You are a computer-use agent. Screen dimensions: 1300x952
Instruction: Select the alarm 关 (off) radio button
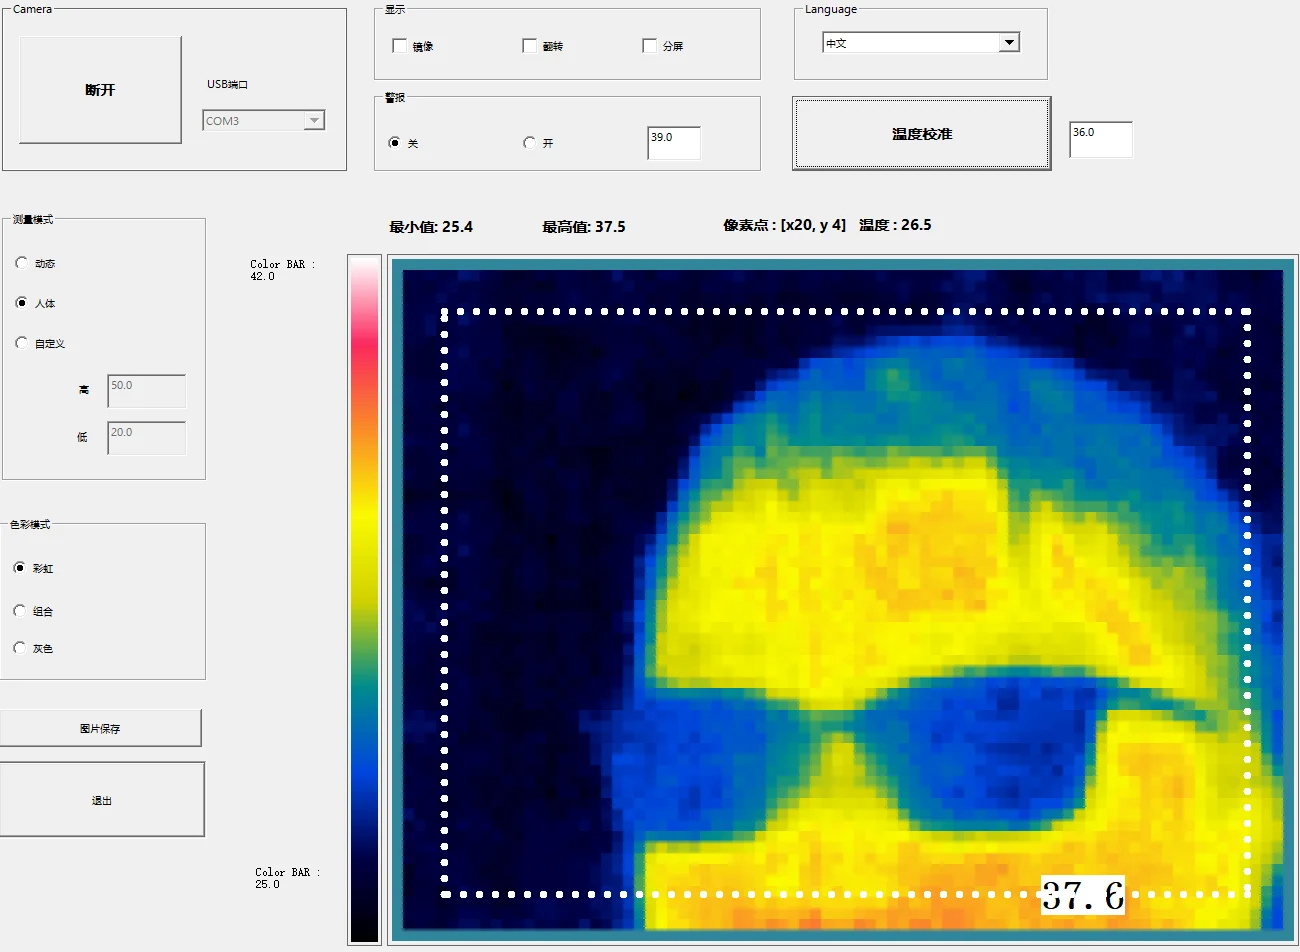[x=394, y=143]
